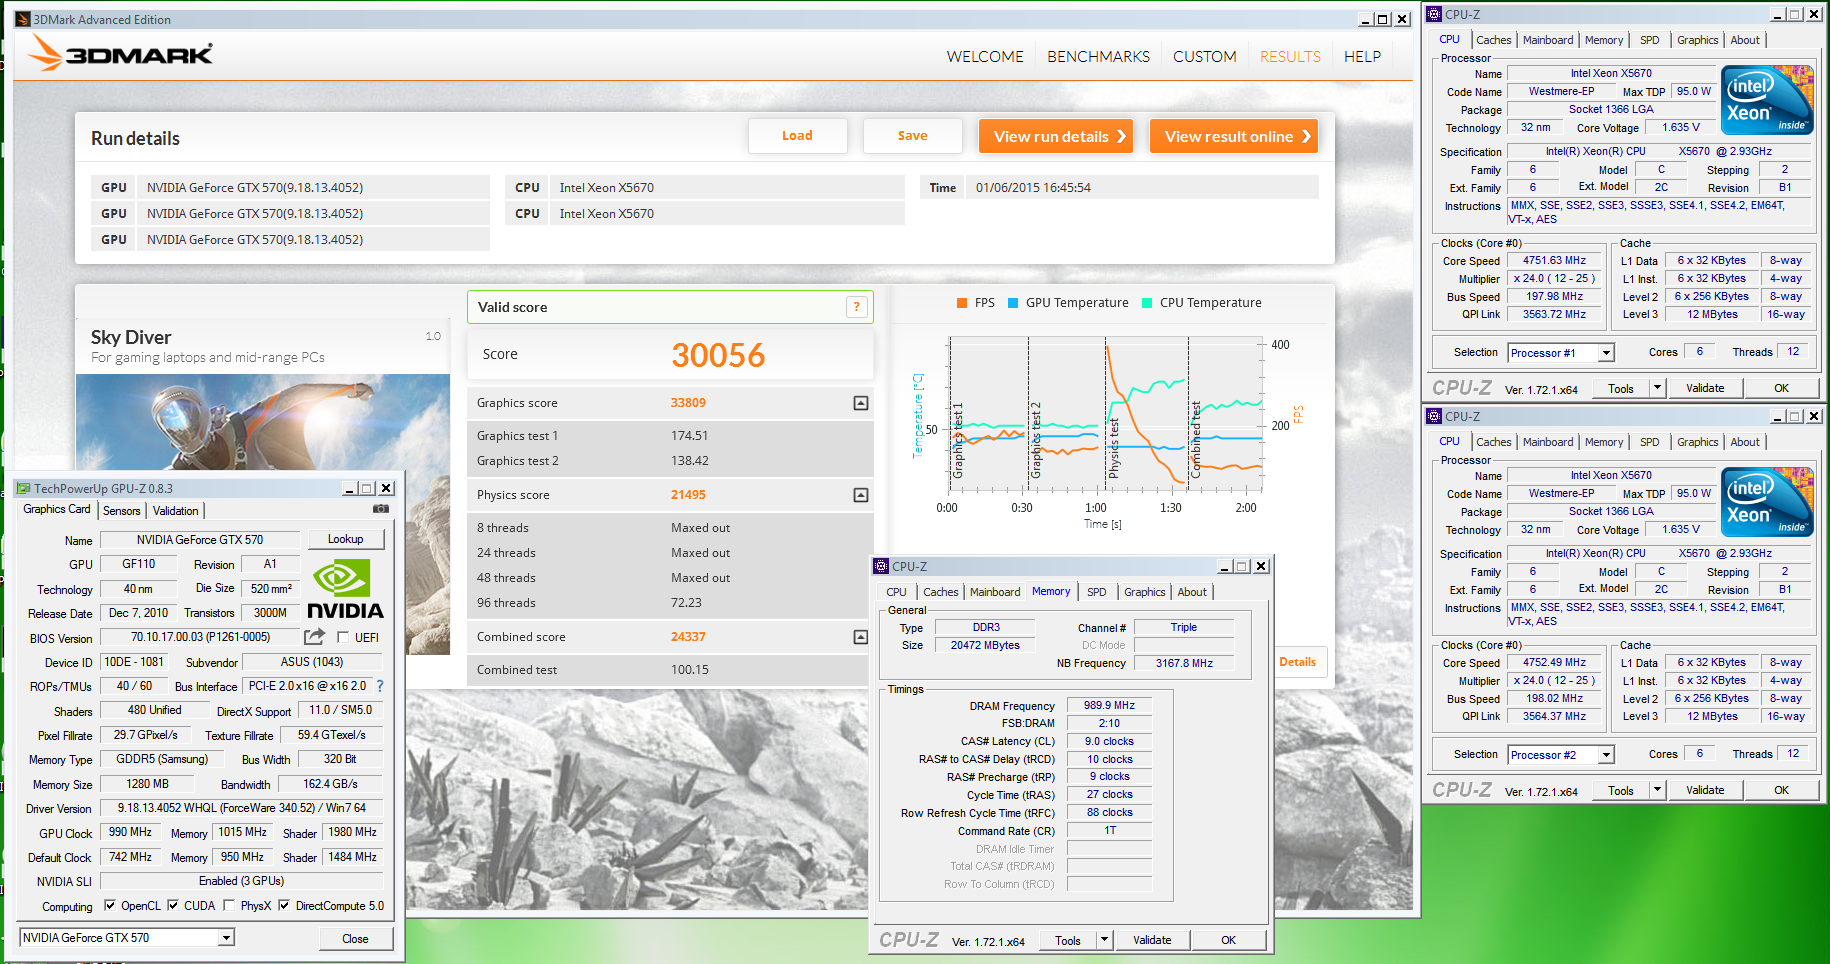Click the Details link below the chart
The width and height of the screenshot is (1830, 964).
click(1298, 662)
